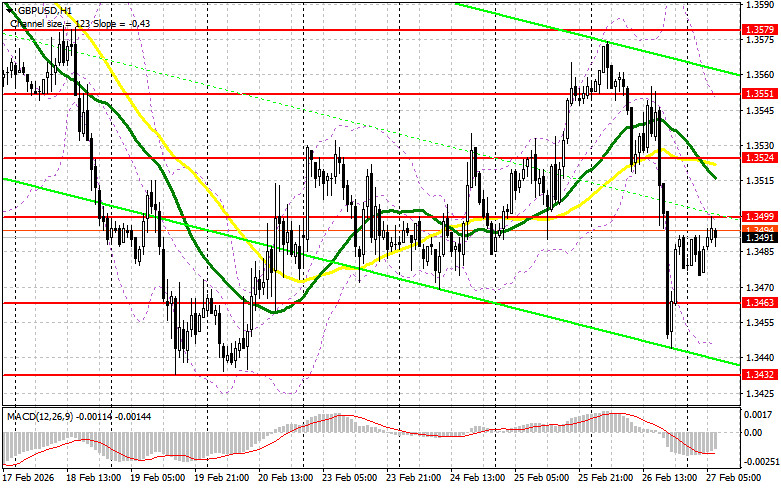781x489 pixels.
Task: Click the 26 Feb 13:00 time label
Action: 669,478
